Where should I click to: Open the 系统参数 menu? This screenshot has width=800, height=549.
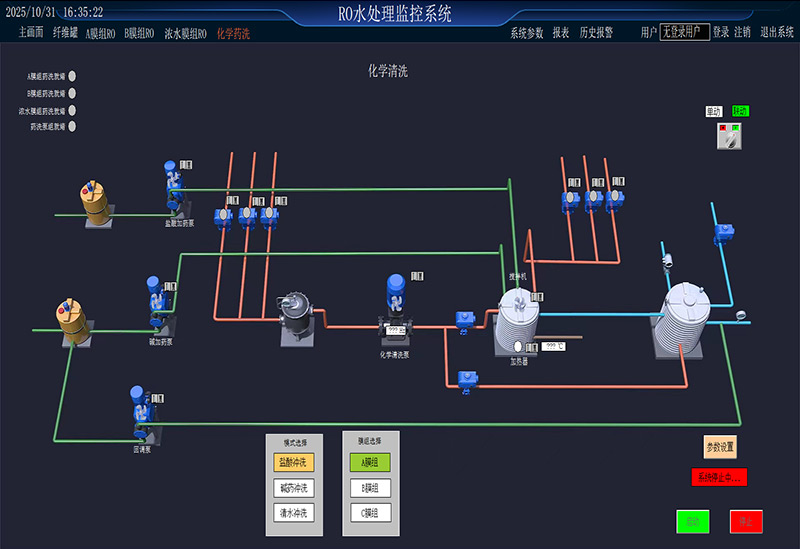point(527,33)
